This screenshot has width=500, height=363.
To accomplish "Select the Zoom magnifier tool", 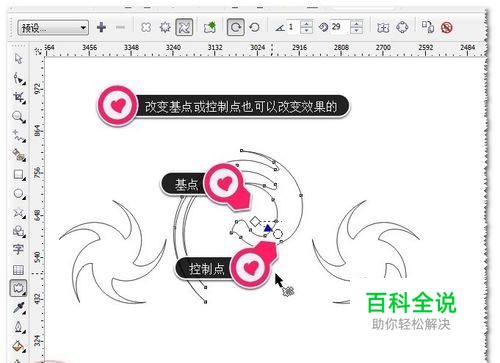I will point(19,117).
